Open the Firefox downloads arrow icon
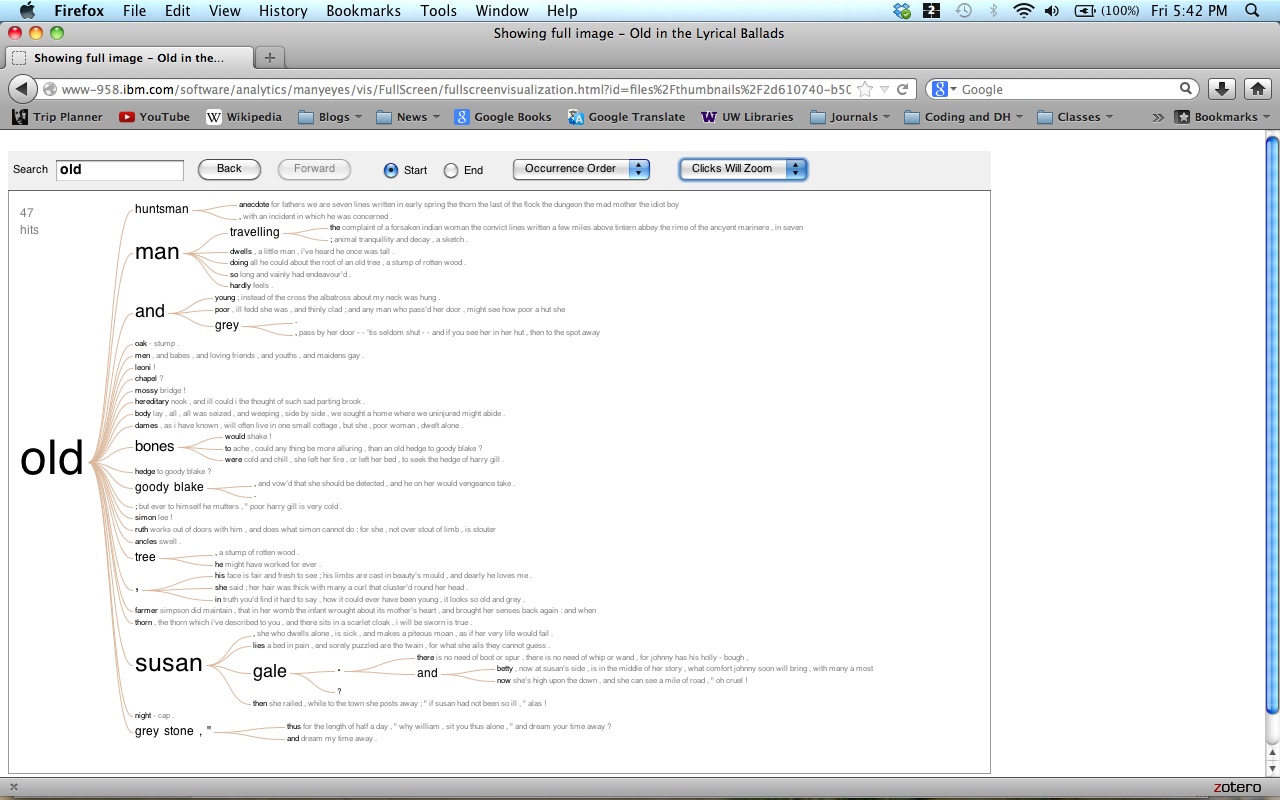The image size is (1280, 800). tap(1221, 89)
